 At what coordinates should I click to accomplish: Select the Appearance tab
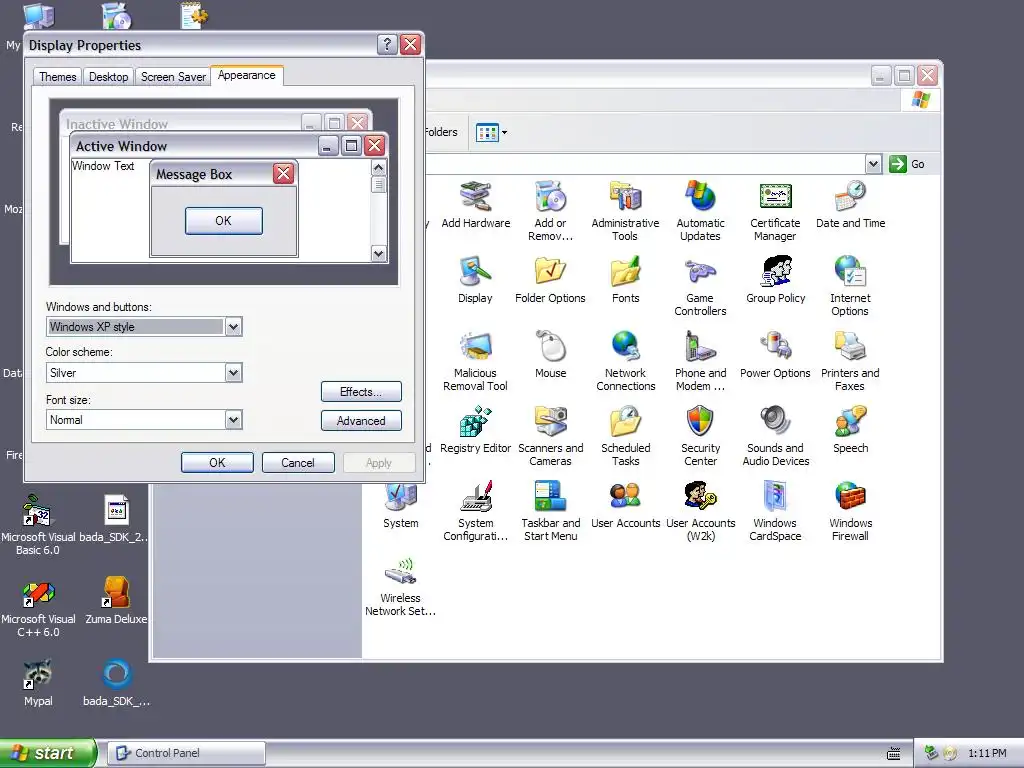pyautogui.click(x=247, y=75)
